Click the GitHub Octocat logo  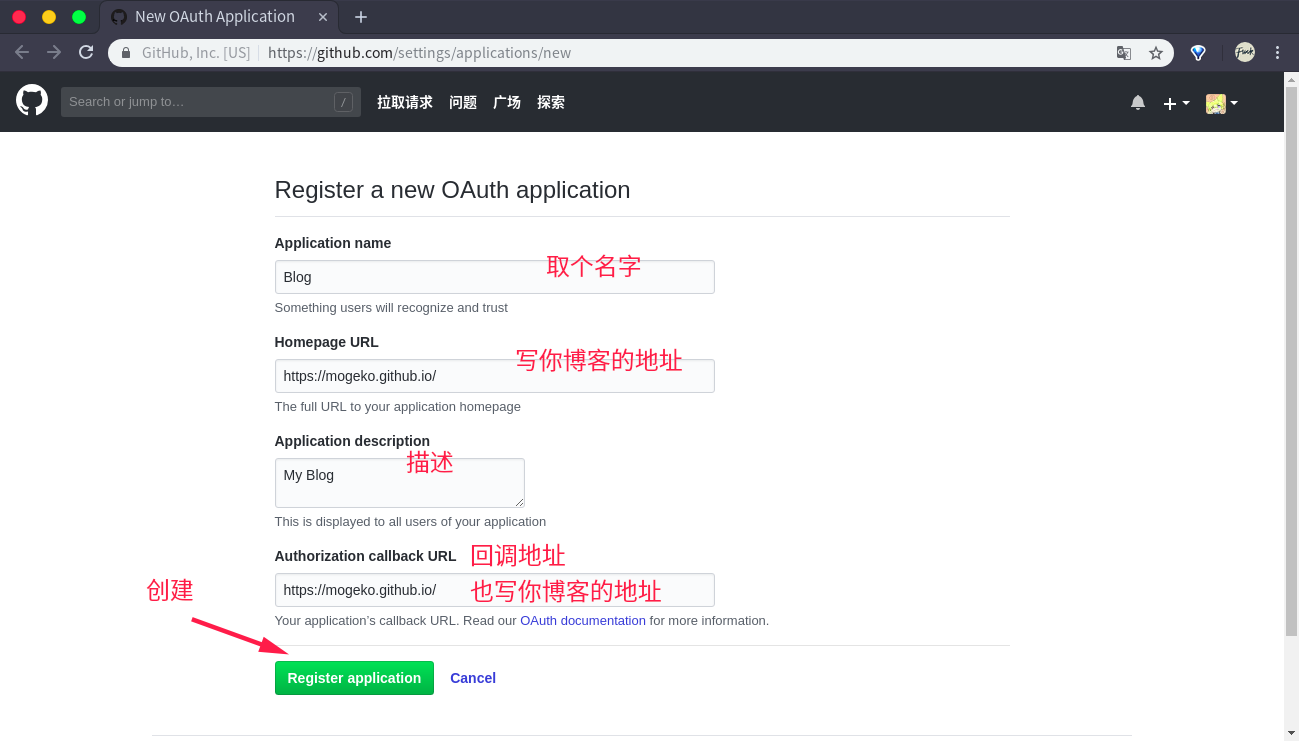click(32, 100)
